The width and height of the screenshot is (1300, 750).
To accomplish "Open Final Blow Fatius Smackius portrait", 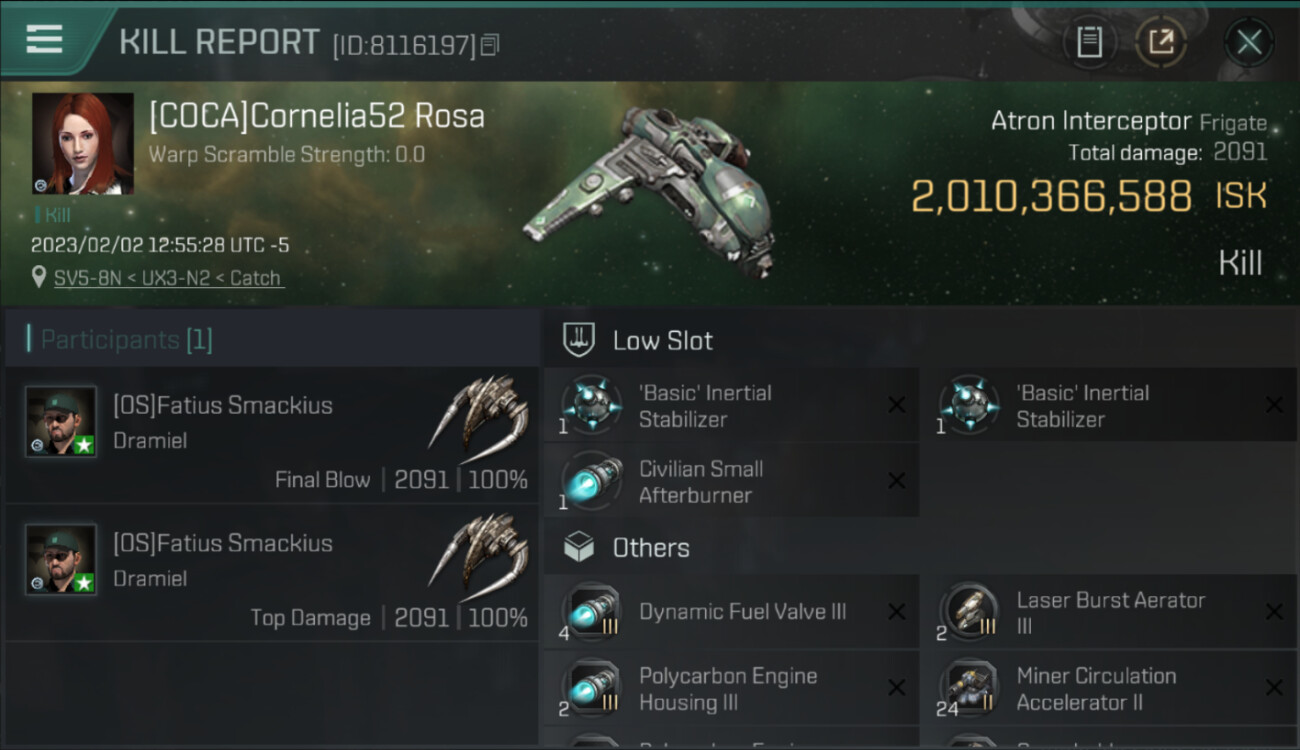I will pos(61,421).
